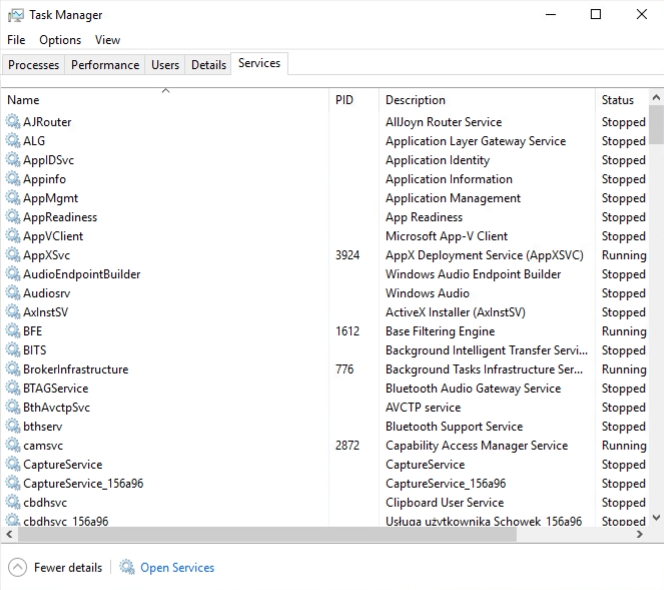Viewport: 664px width, 590px height.
Task: Click the Fewer details text button
Action: [68, 567]
